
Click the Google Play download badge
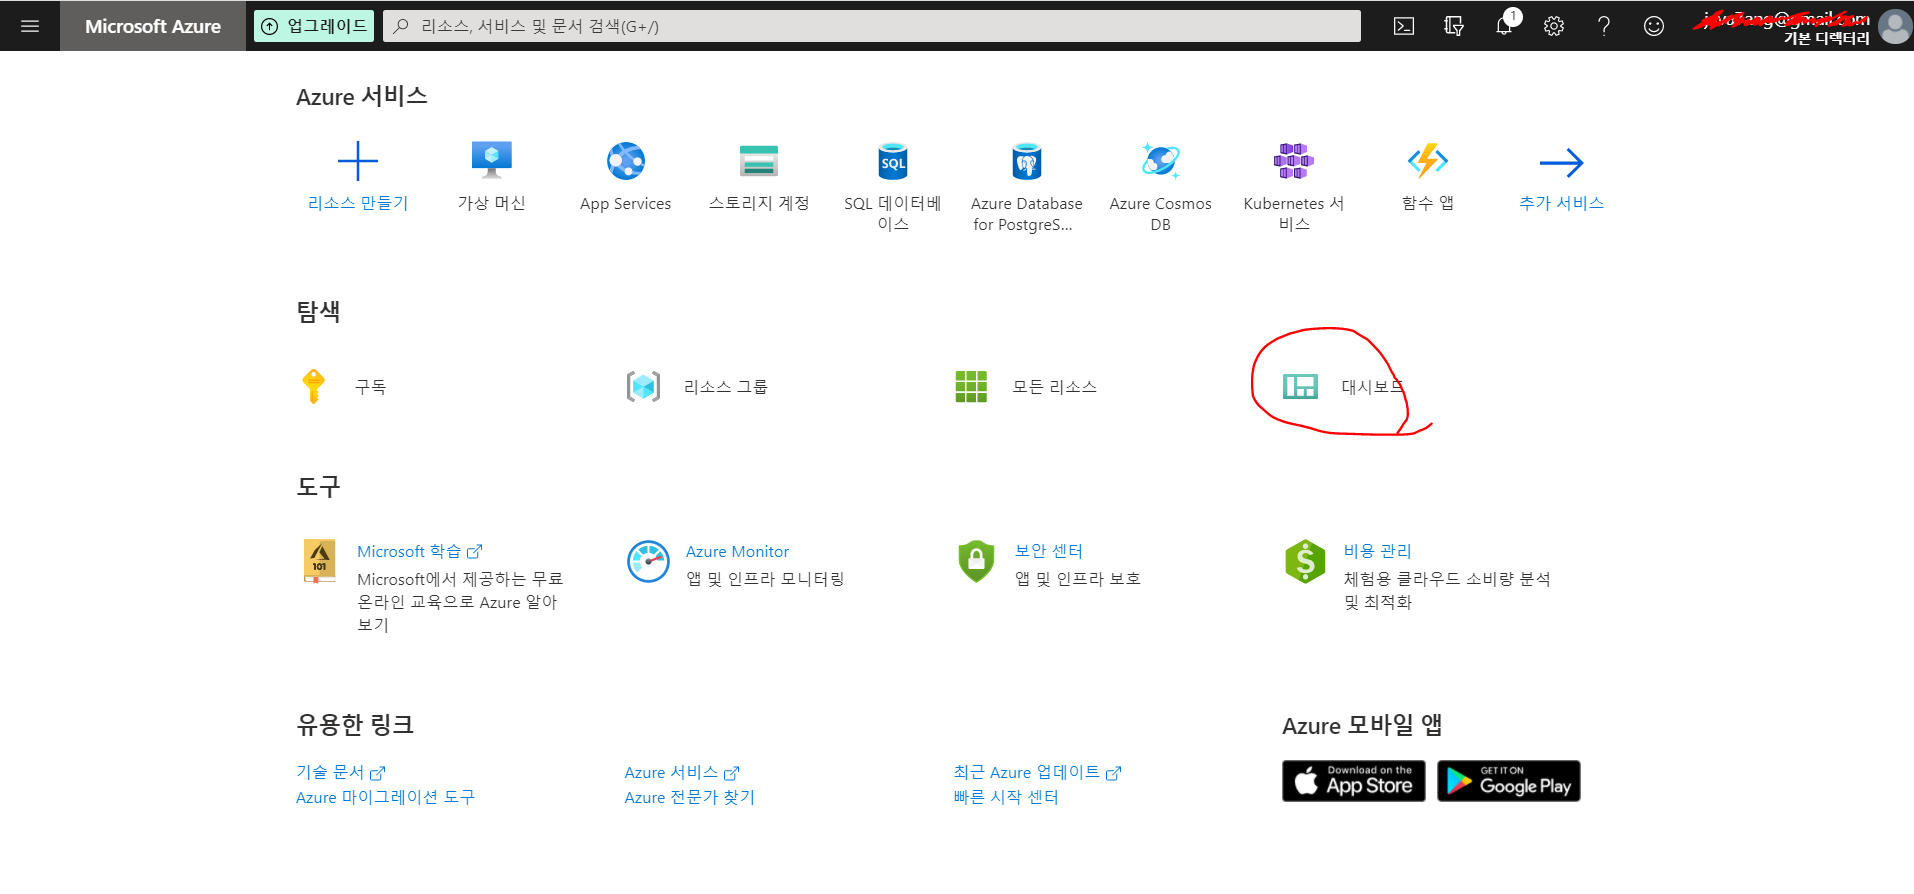(1509, 781)
